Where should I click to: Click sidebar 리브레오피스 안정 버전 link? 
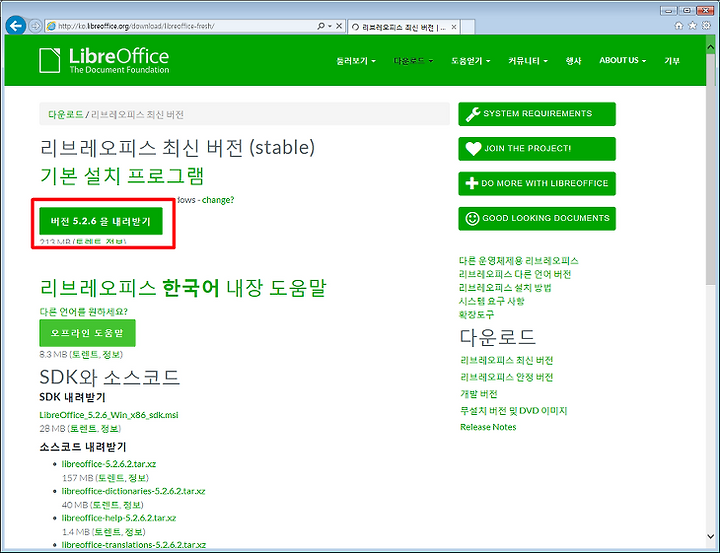506,377
